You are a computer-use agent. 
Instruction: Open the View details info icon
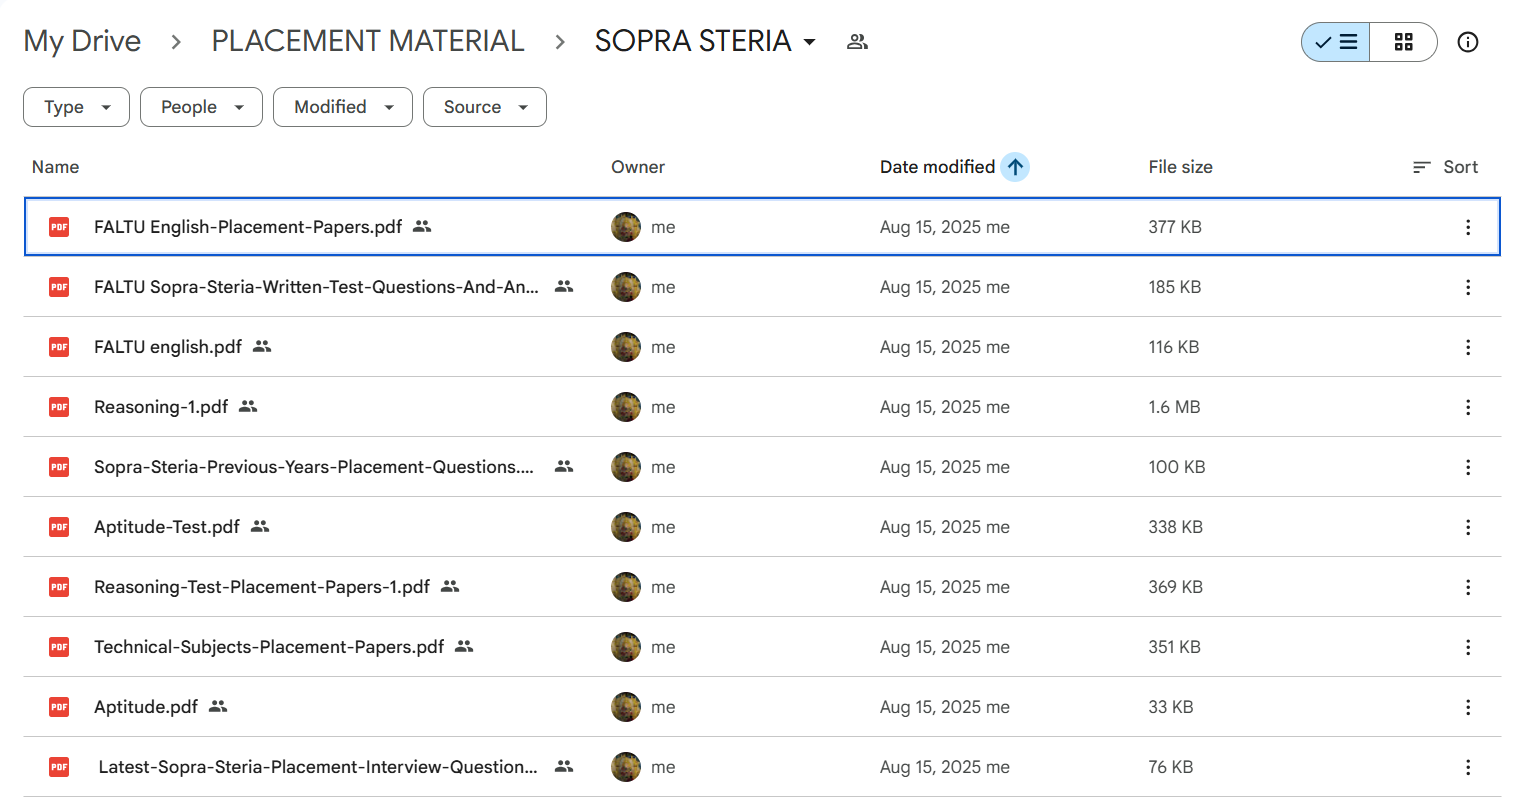point(1467,42)
